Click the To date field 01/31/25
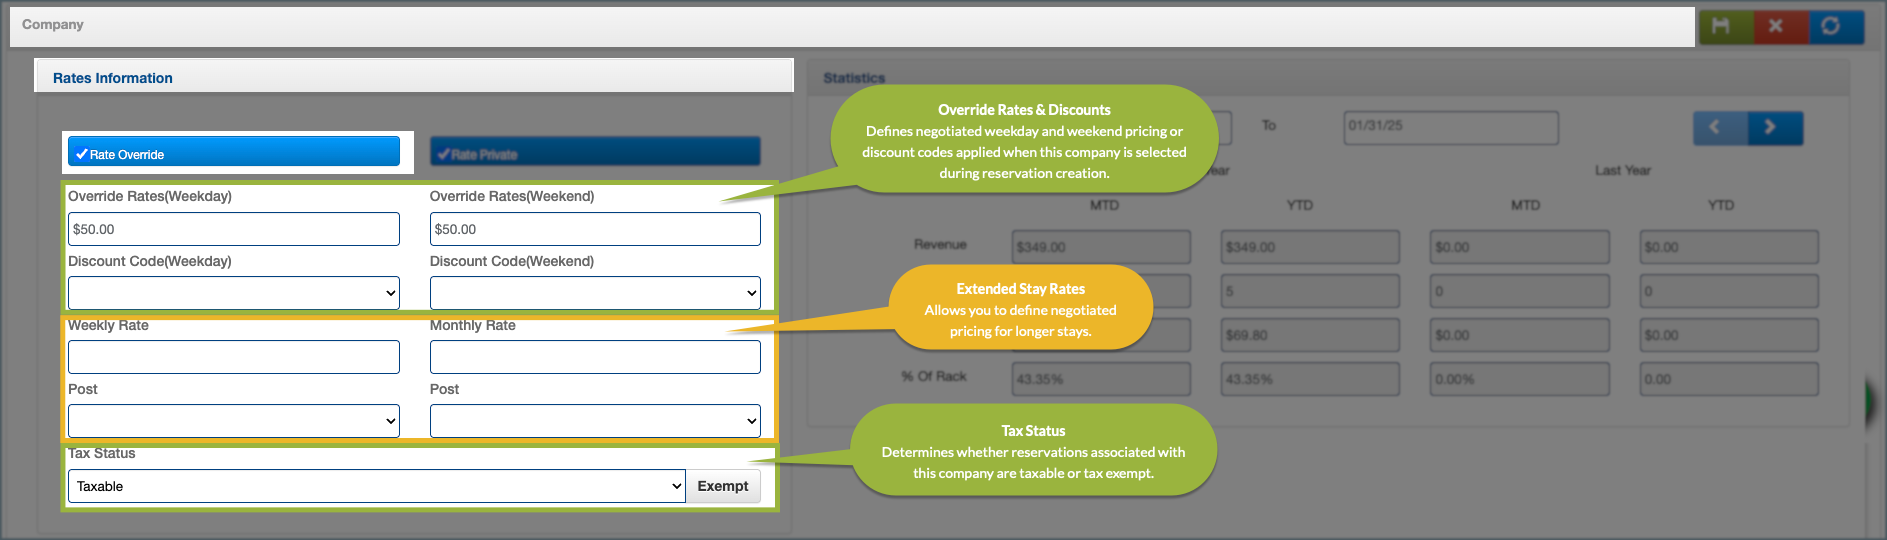Screen dimensions: 1887x540 1450,126
